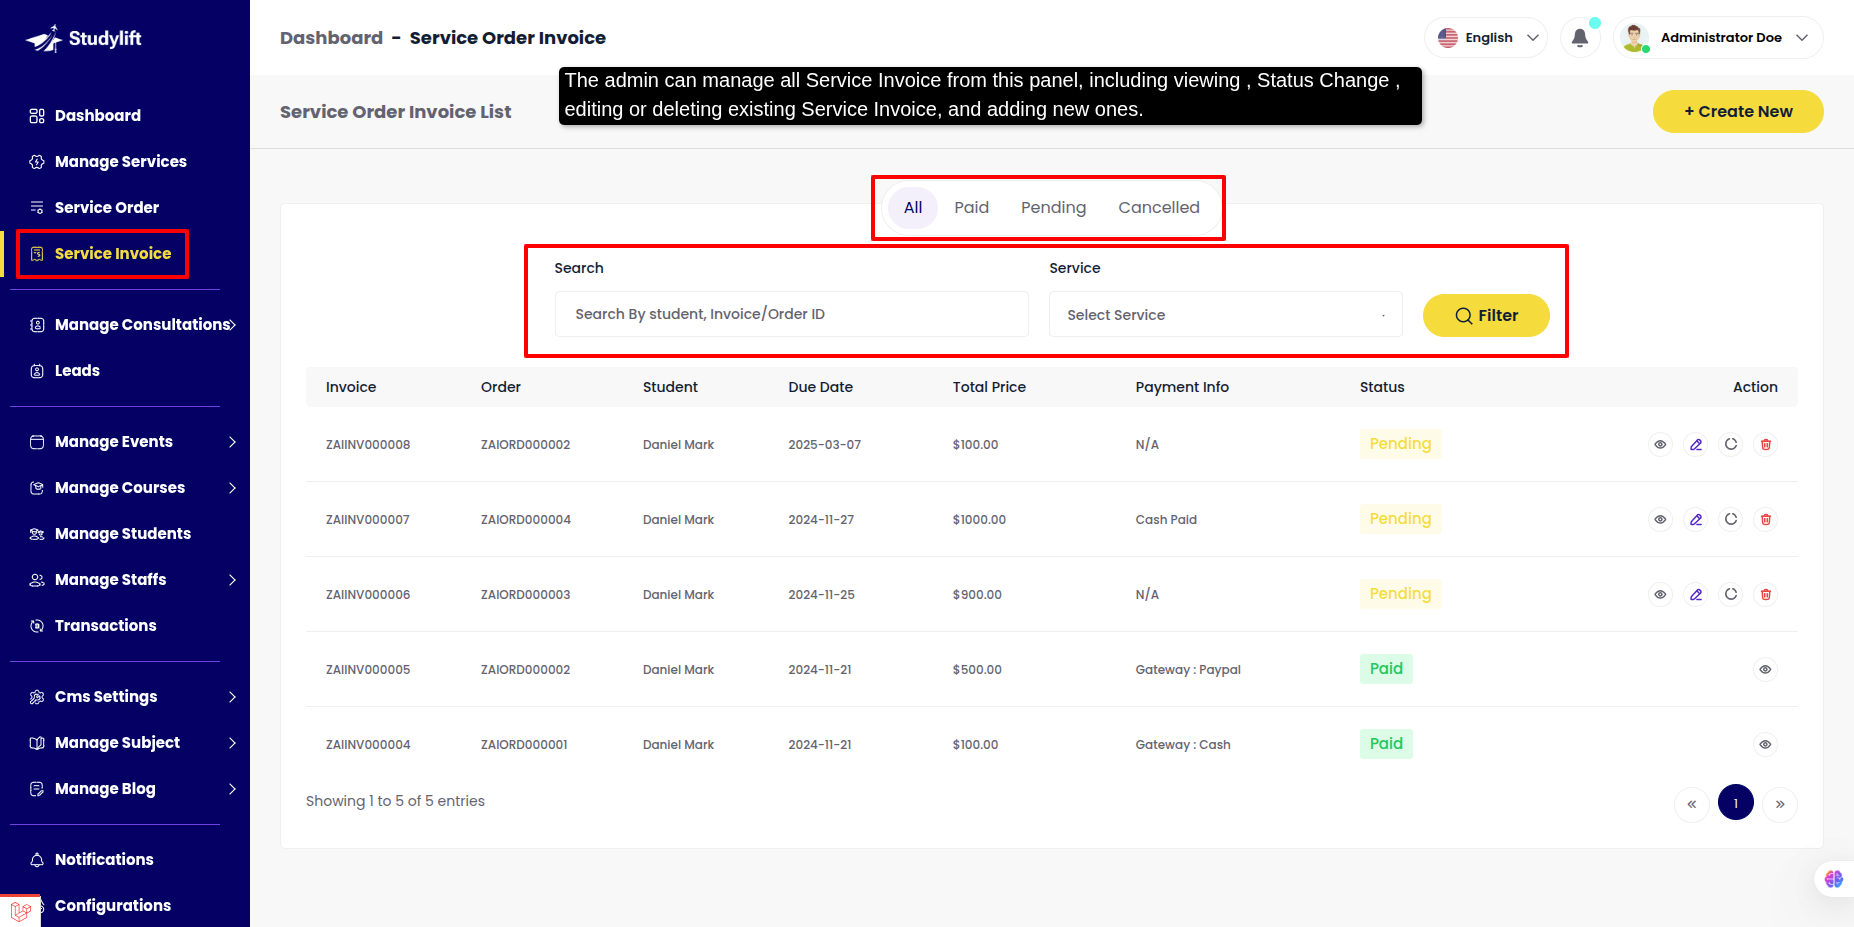The width and height of the screenshot is (1854, 927).
Task: Delete invoice ZAIINV000006 trash icon
Action: (1766, 594)
